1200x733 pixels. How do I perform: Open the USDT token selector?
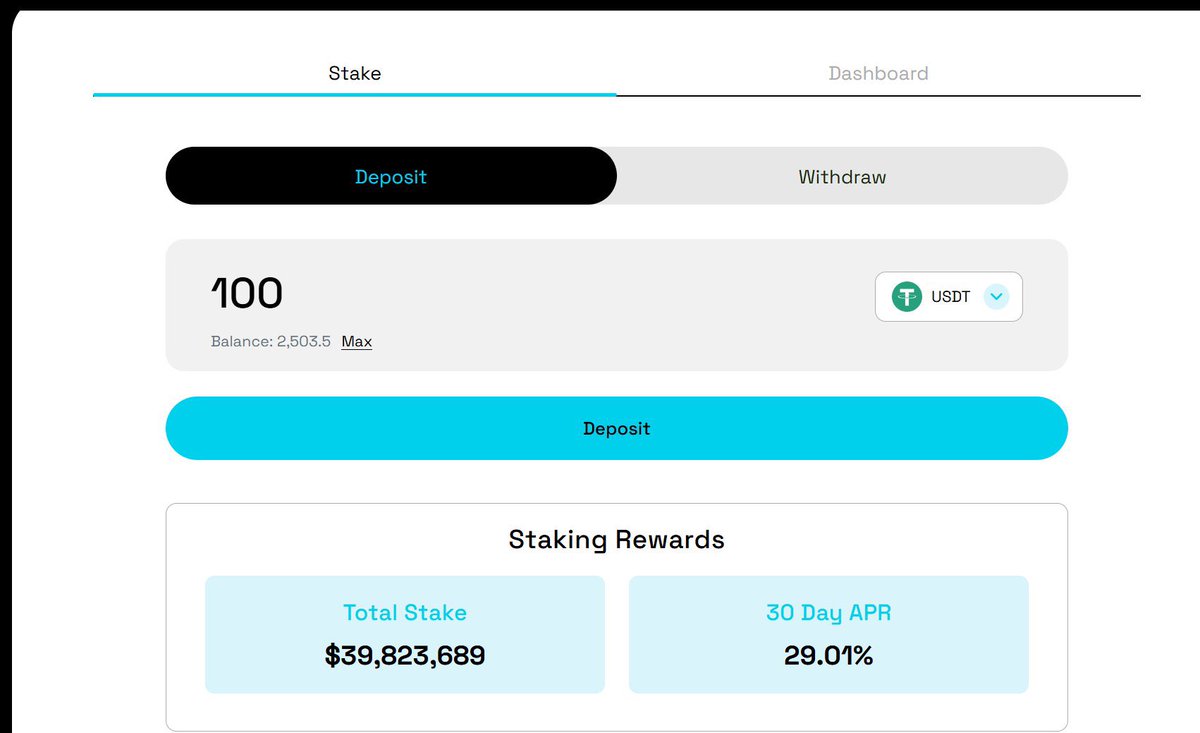[948, 297]
